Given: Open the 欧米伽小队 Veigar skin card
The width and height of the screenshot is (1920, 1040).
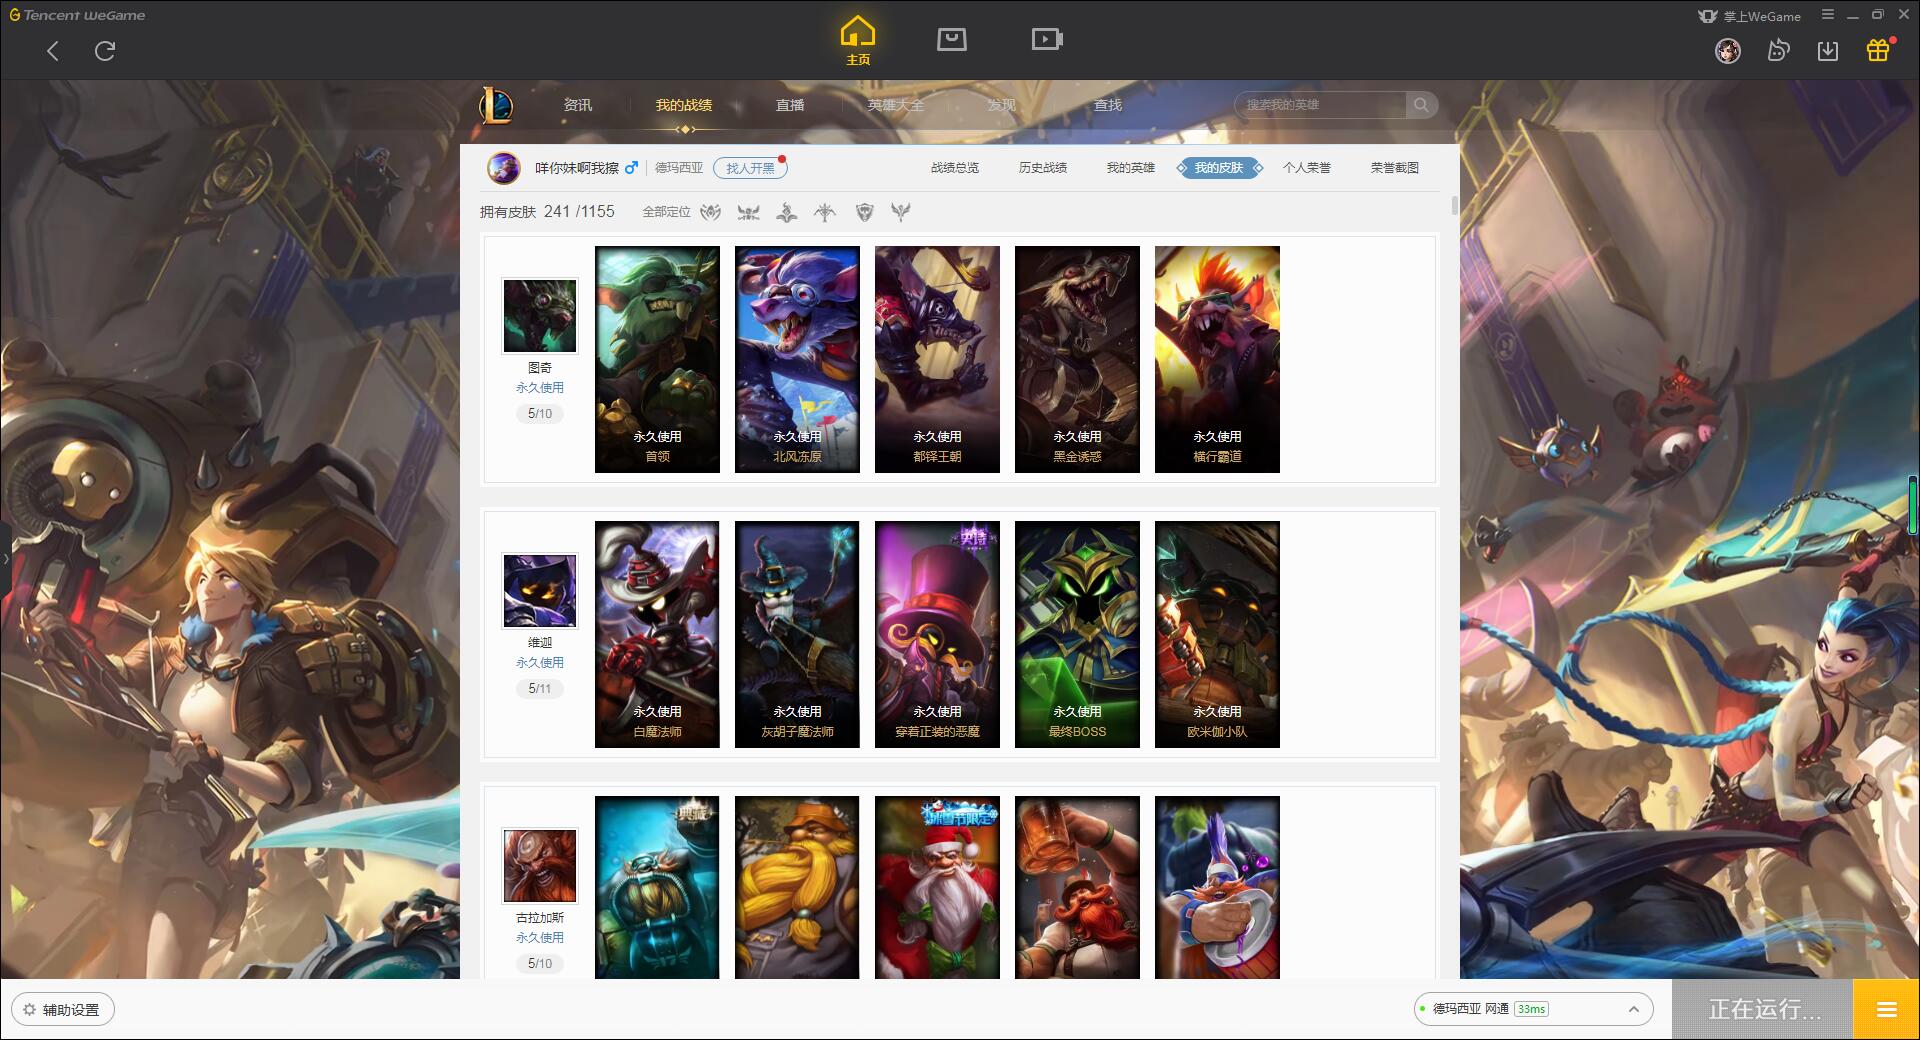Looking at the screenshot, I should click(1217, 634).
